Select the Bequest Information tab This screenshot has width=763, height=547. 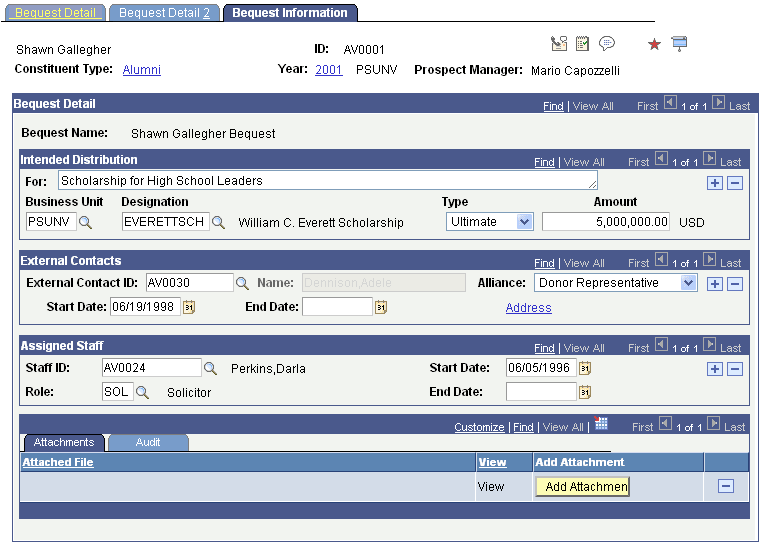[290, 13]
